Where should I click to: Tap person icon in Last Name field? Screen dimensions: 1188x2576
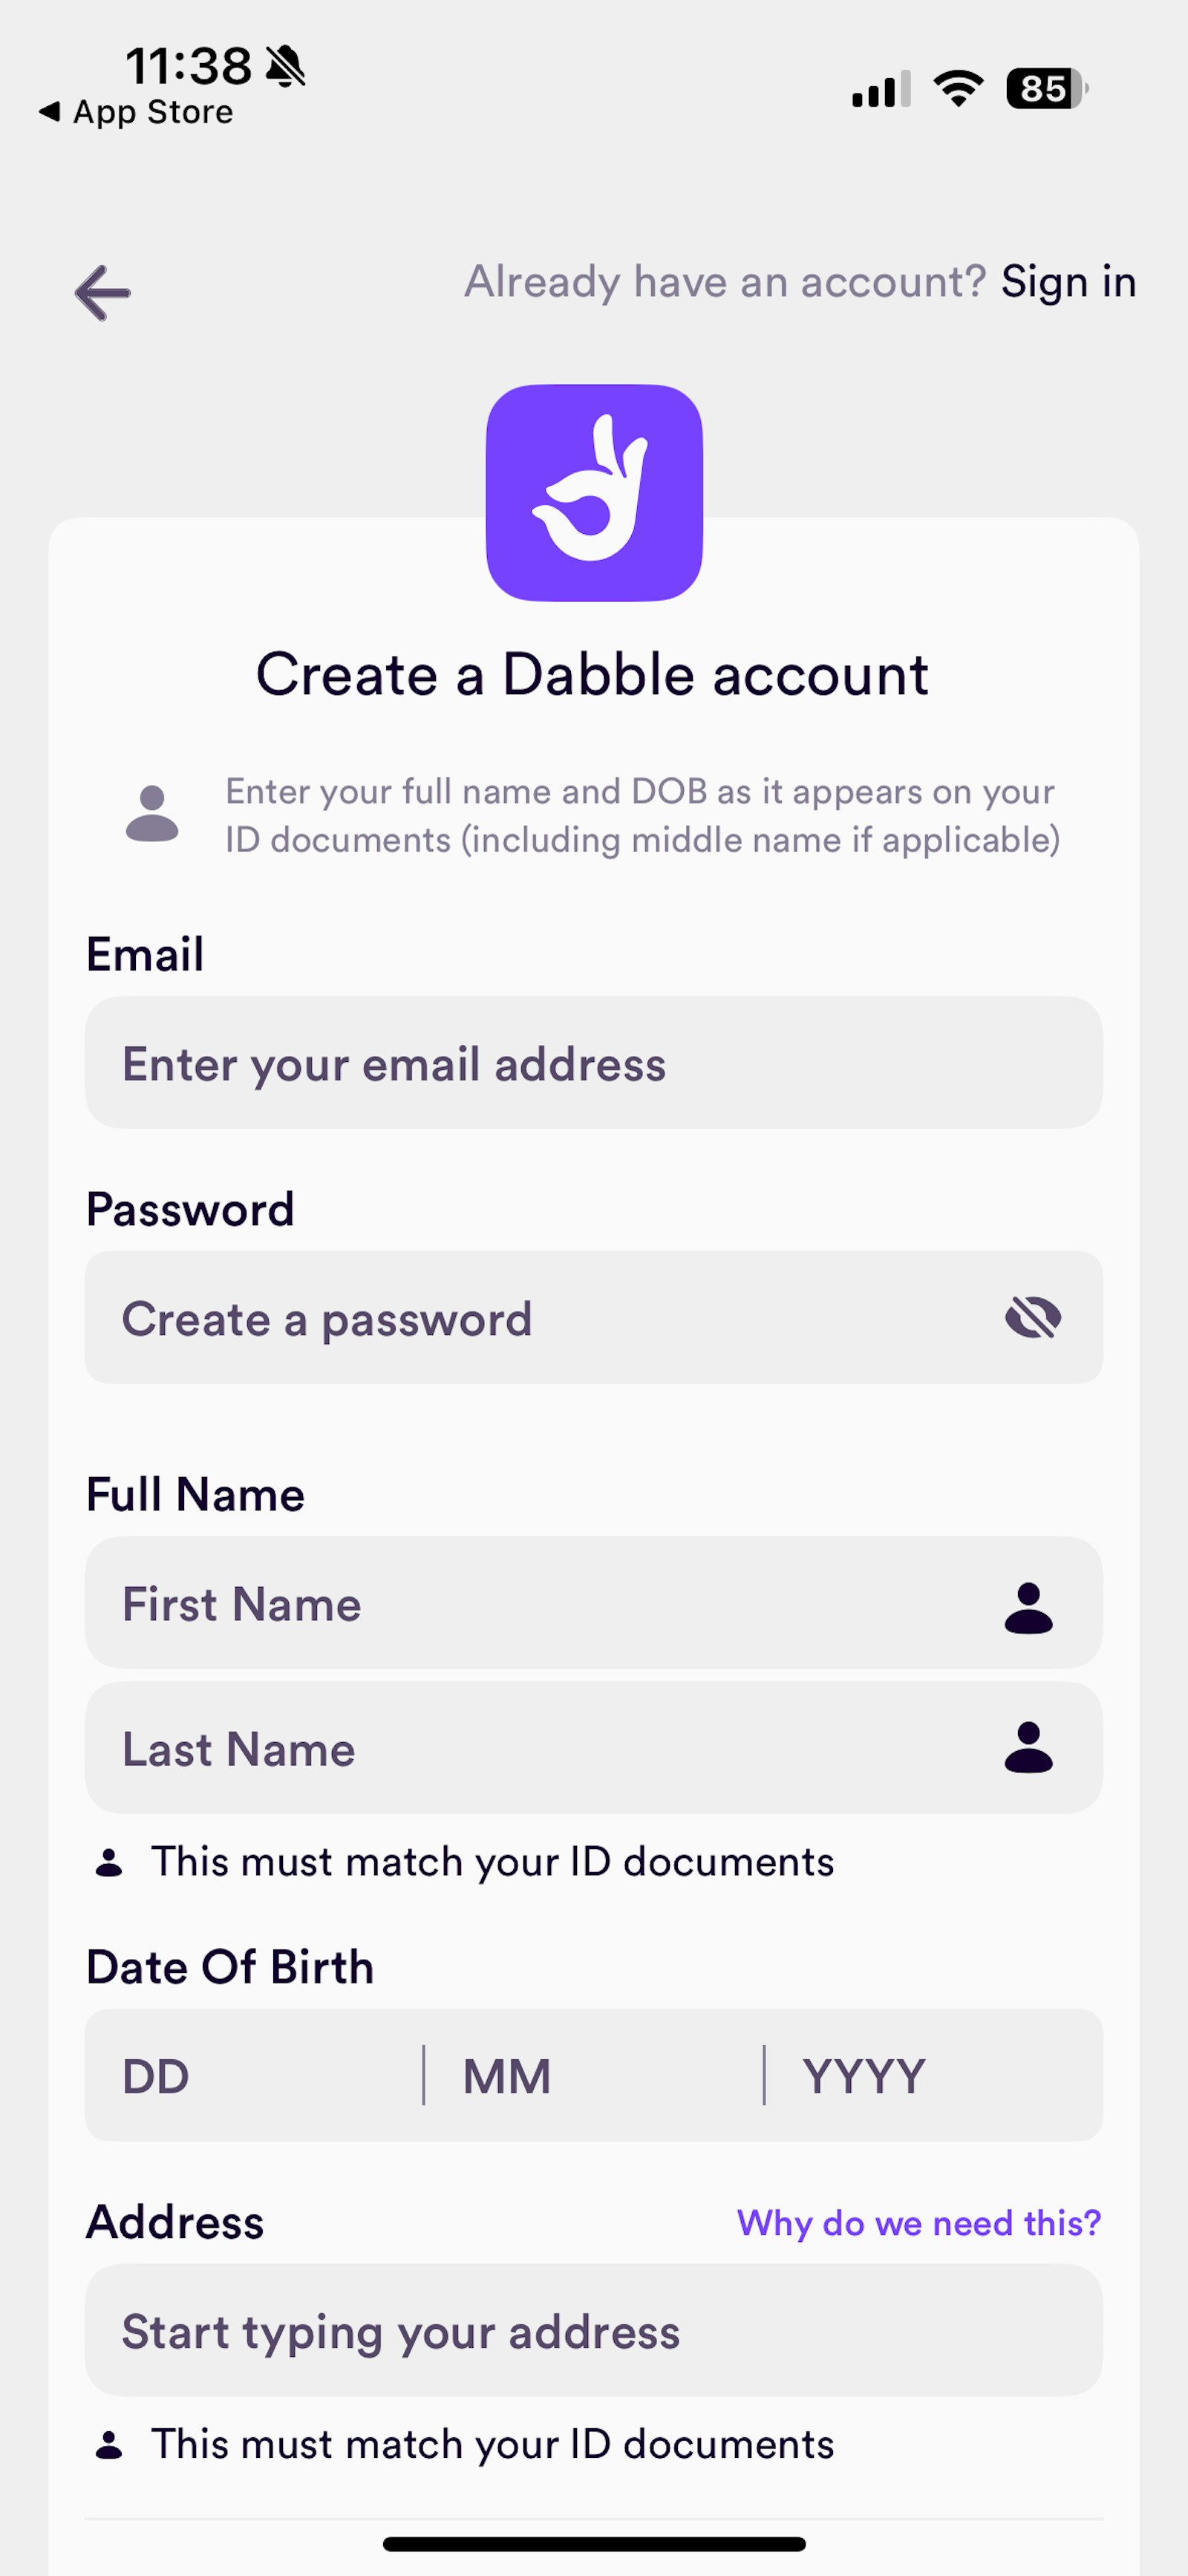click(x=1028, y=1747)
